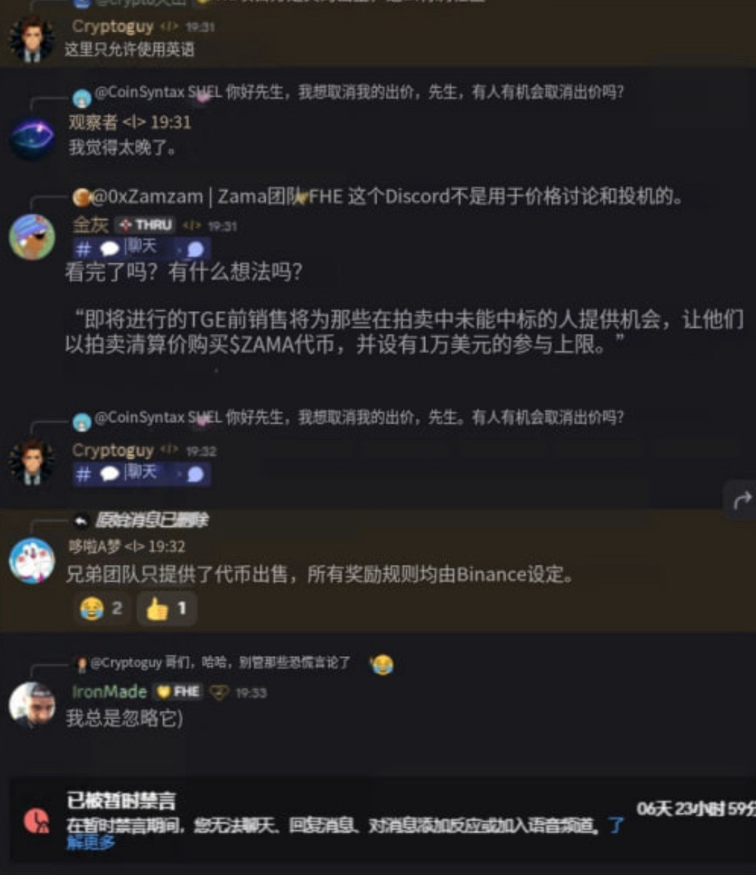
Task: Click the THRU server tag next to 金灰
Action: (x=145, y=225)
